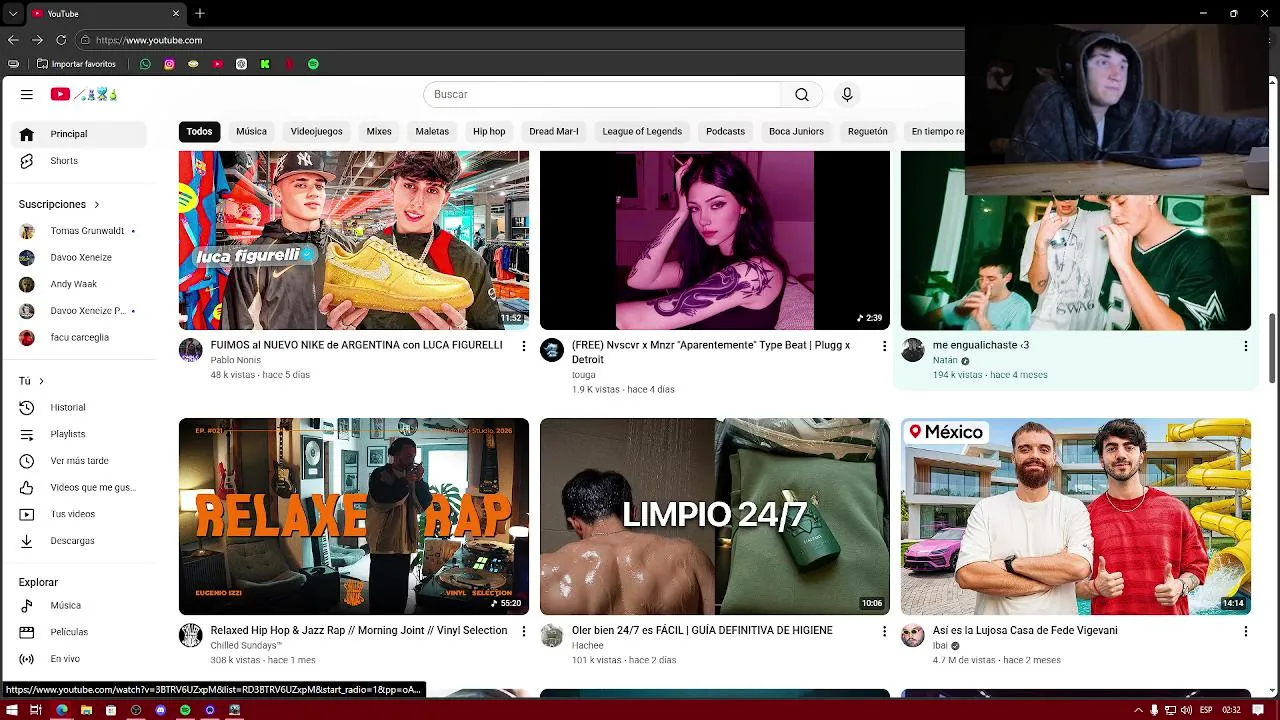The width and height of the screenshot is (1280, 720).
Task: Open the Windows Start menu
Action: coord(11,710)
